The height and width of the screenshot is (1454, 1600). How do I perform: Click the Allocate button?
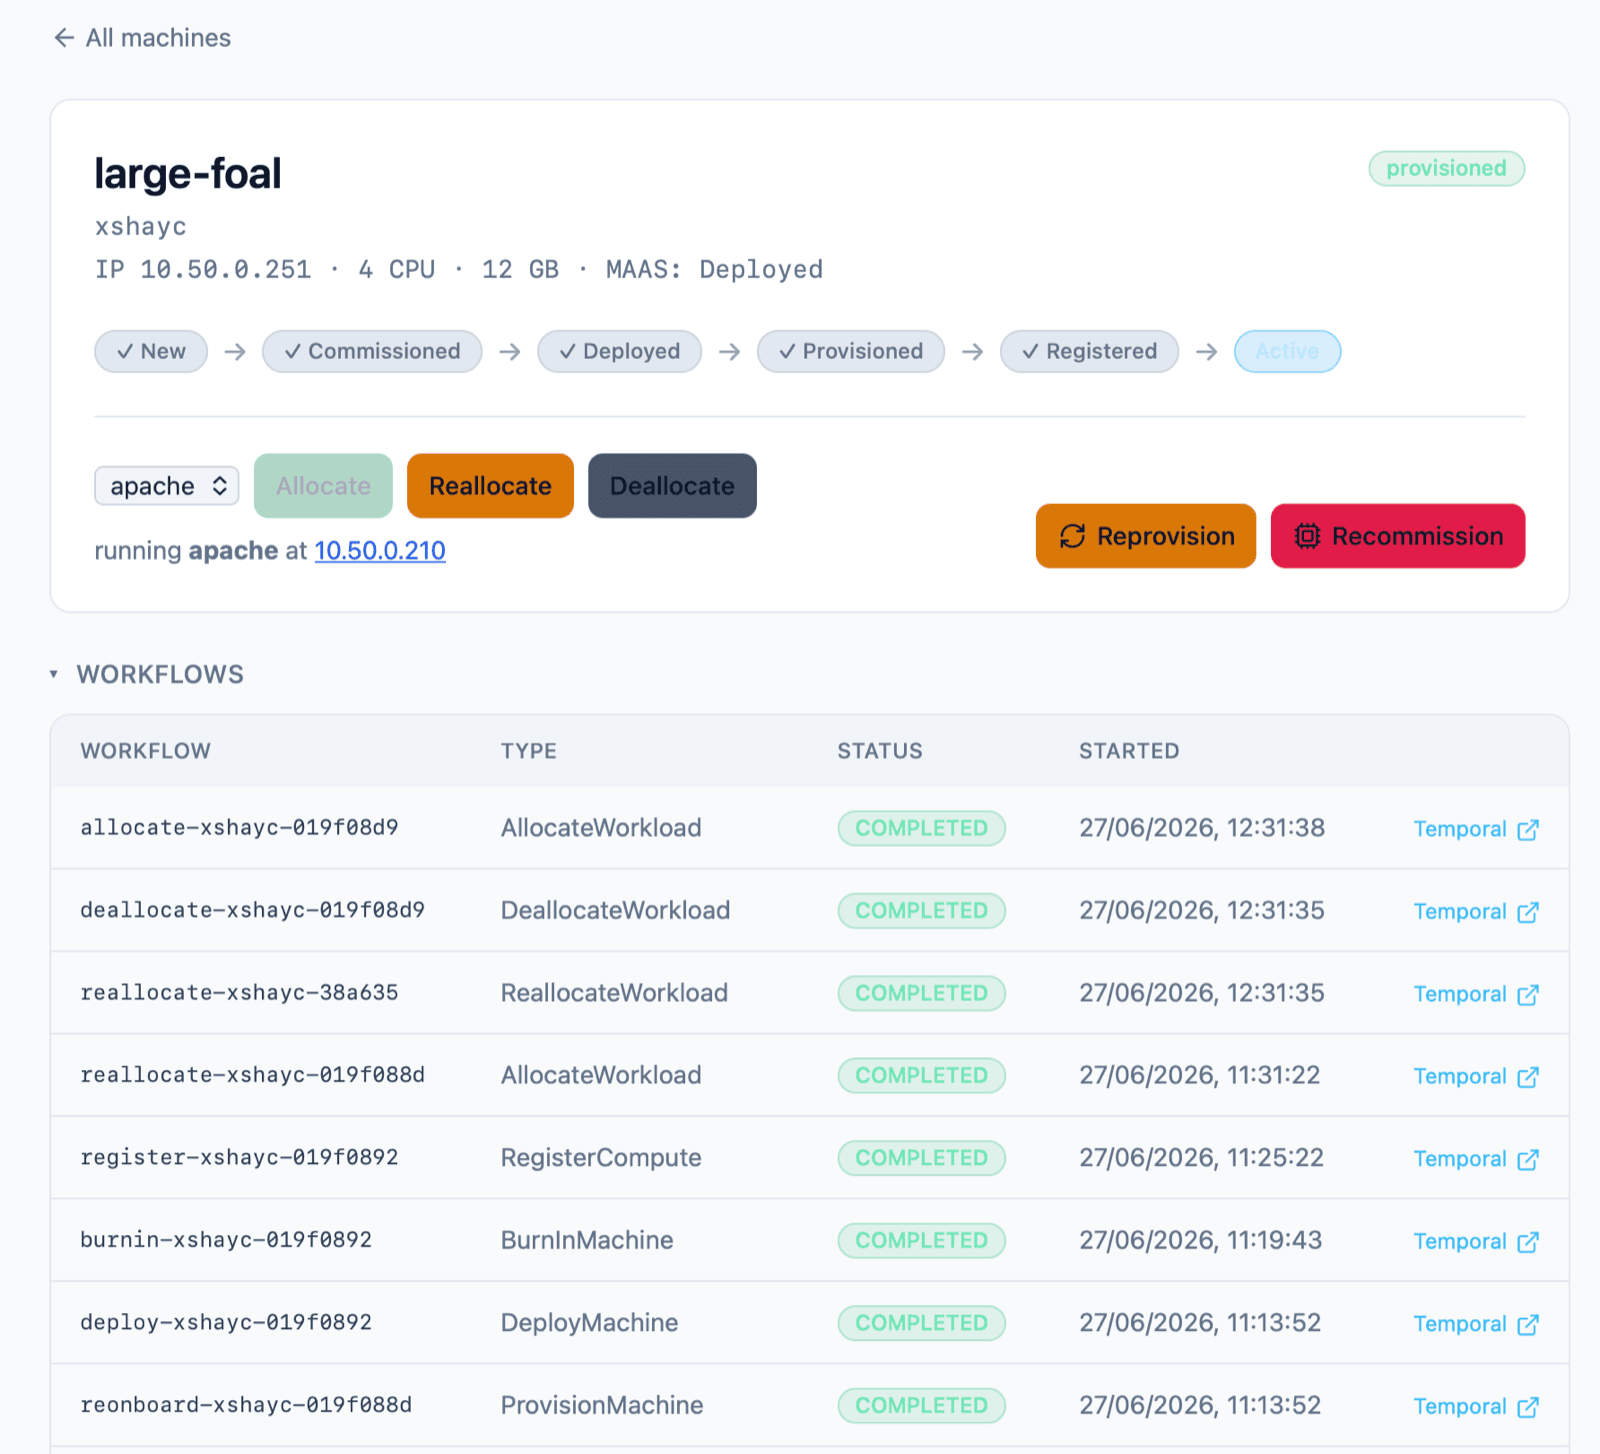(x=323, y=486)
